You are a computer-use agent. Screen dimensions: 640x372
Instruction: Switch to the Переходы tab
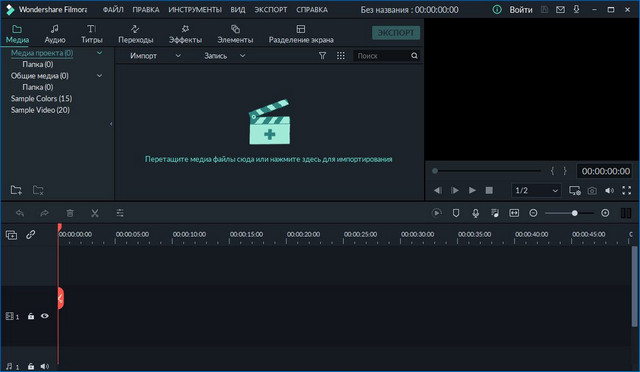pos(136,34)
